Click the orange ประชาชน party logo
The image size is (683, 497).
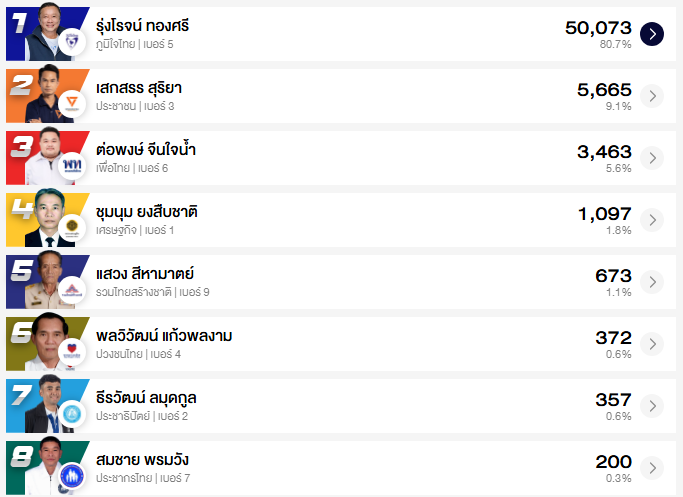tap(71, 104)
